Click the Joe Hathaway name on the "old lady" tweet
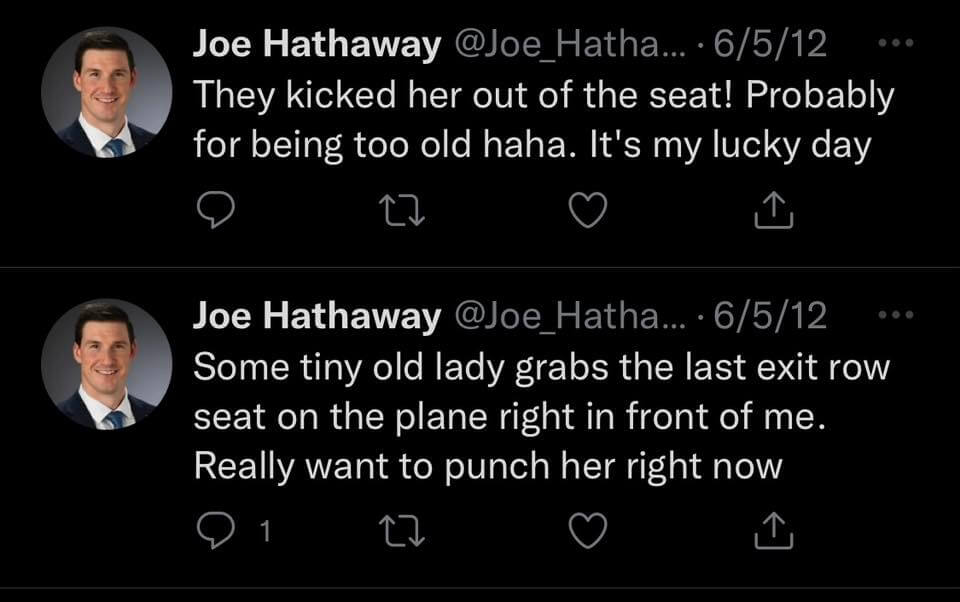 tap(317, 315)
